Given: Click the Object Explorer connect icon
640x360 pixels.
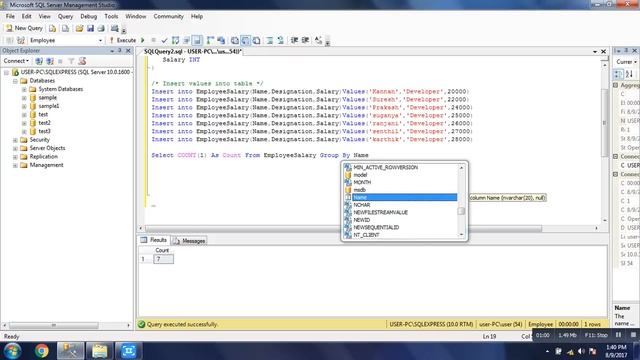Looking at the screenshot, I should (39, 61).
